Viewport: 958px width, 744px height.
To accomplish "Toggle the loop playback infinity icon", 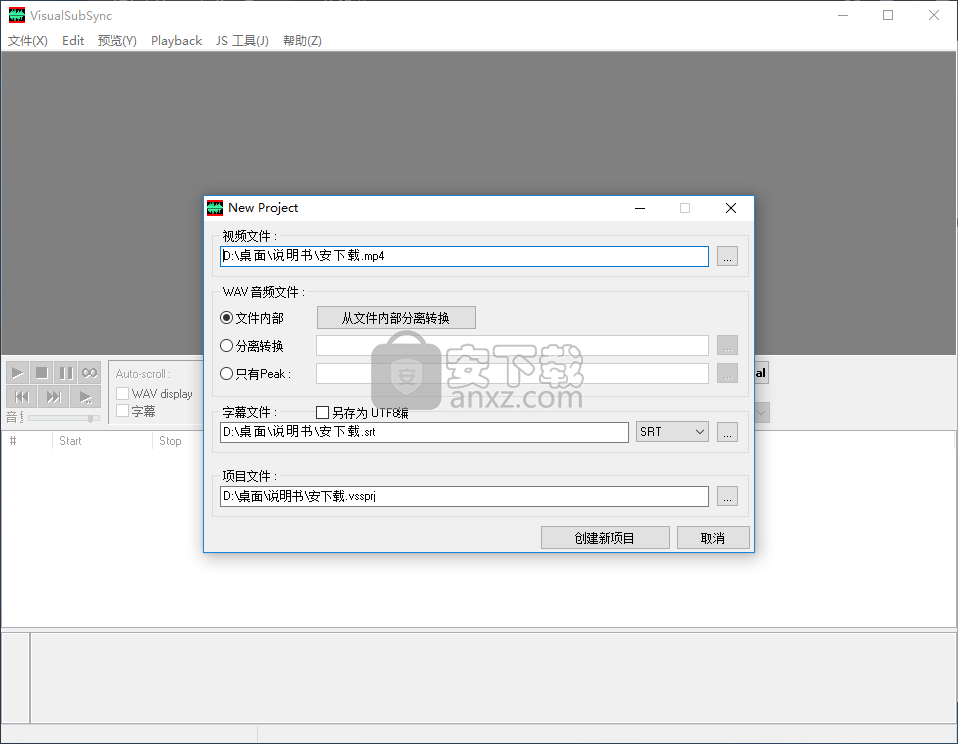I will 89,373.
